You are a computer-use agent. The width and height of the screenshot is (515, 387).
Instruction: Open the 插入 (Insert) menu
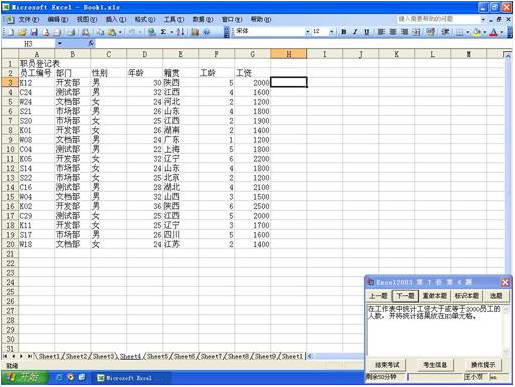tap(116, 19)
